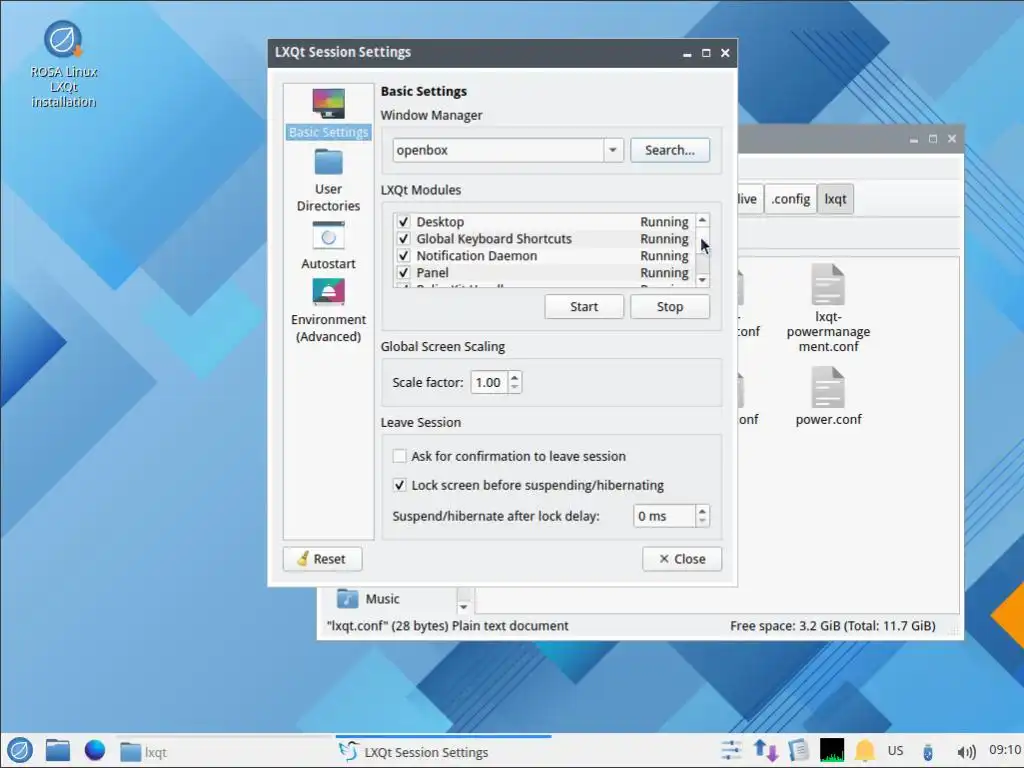Switch to LXQt Session Settings taskbar entry

(443, 752)
